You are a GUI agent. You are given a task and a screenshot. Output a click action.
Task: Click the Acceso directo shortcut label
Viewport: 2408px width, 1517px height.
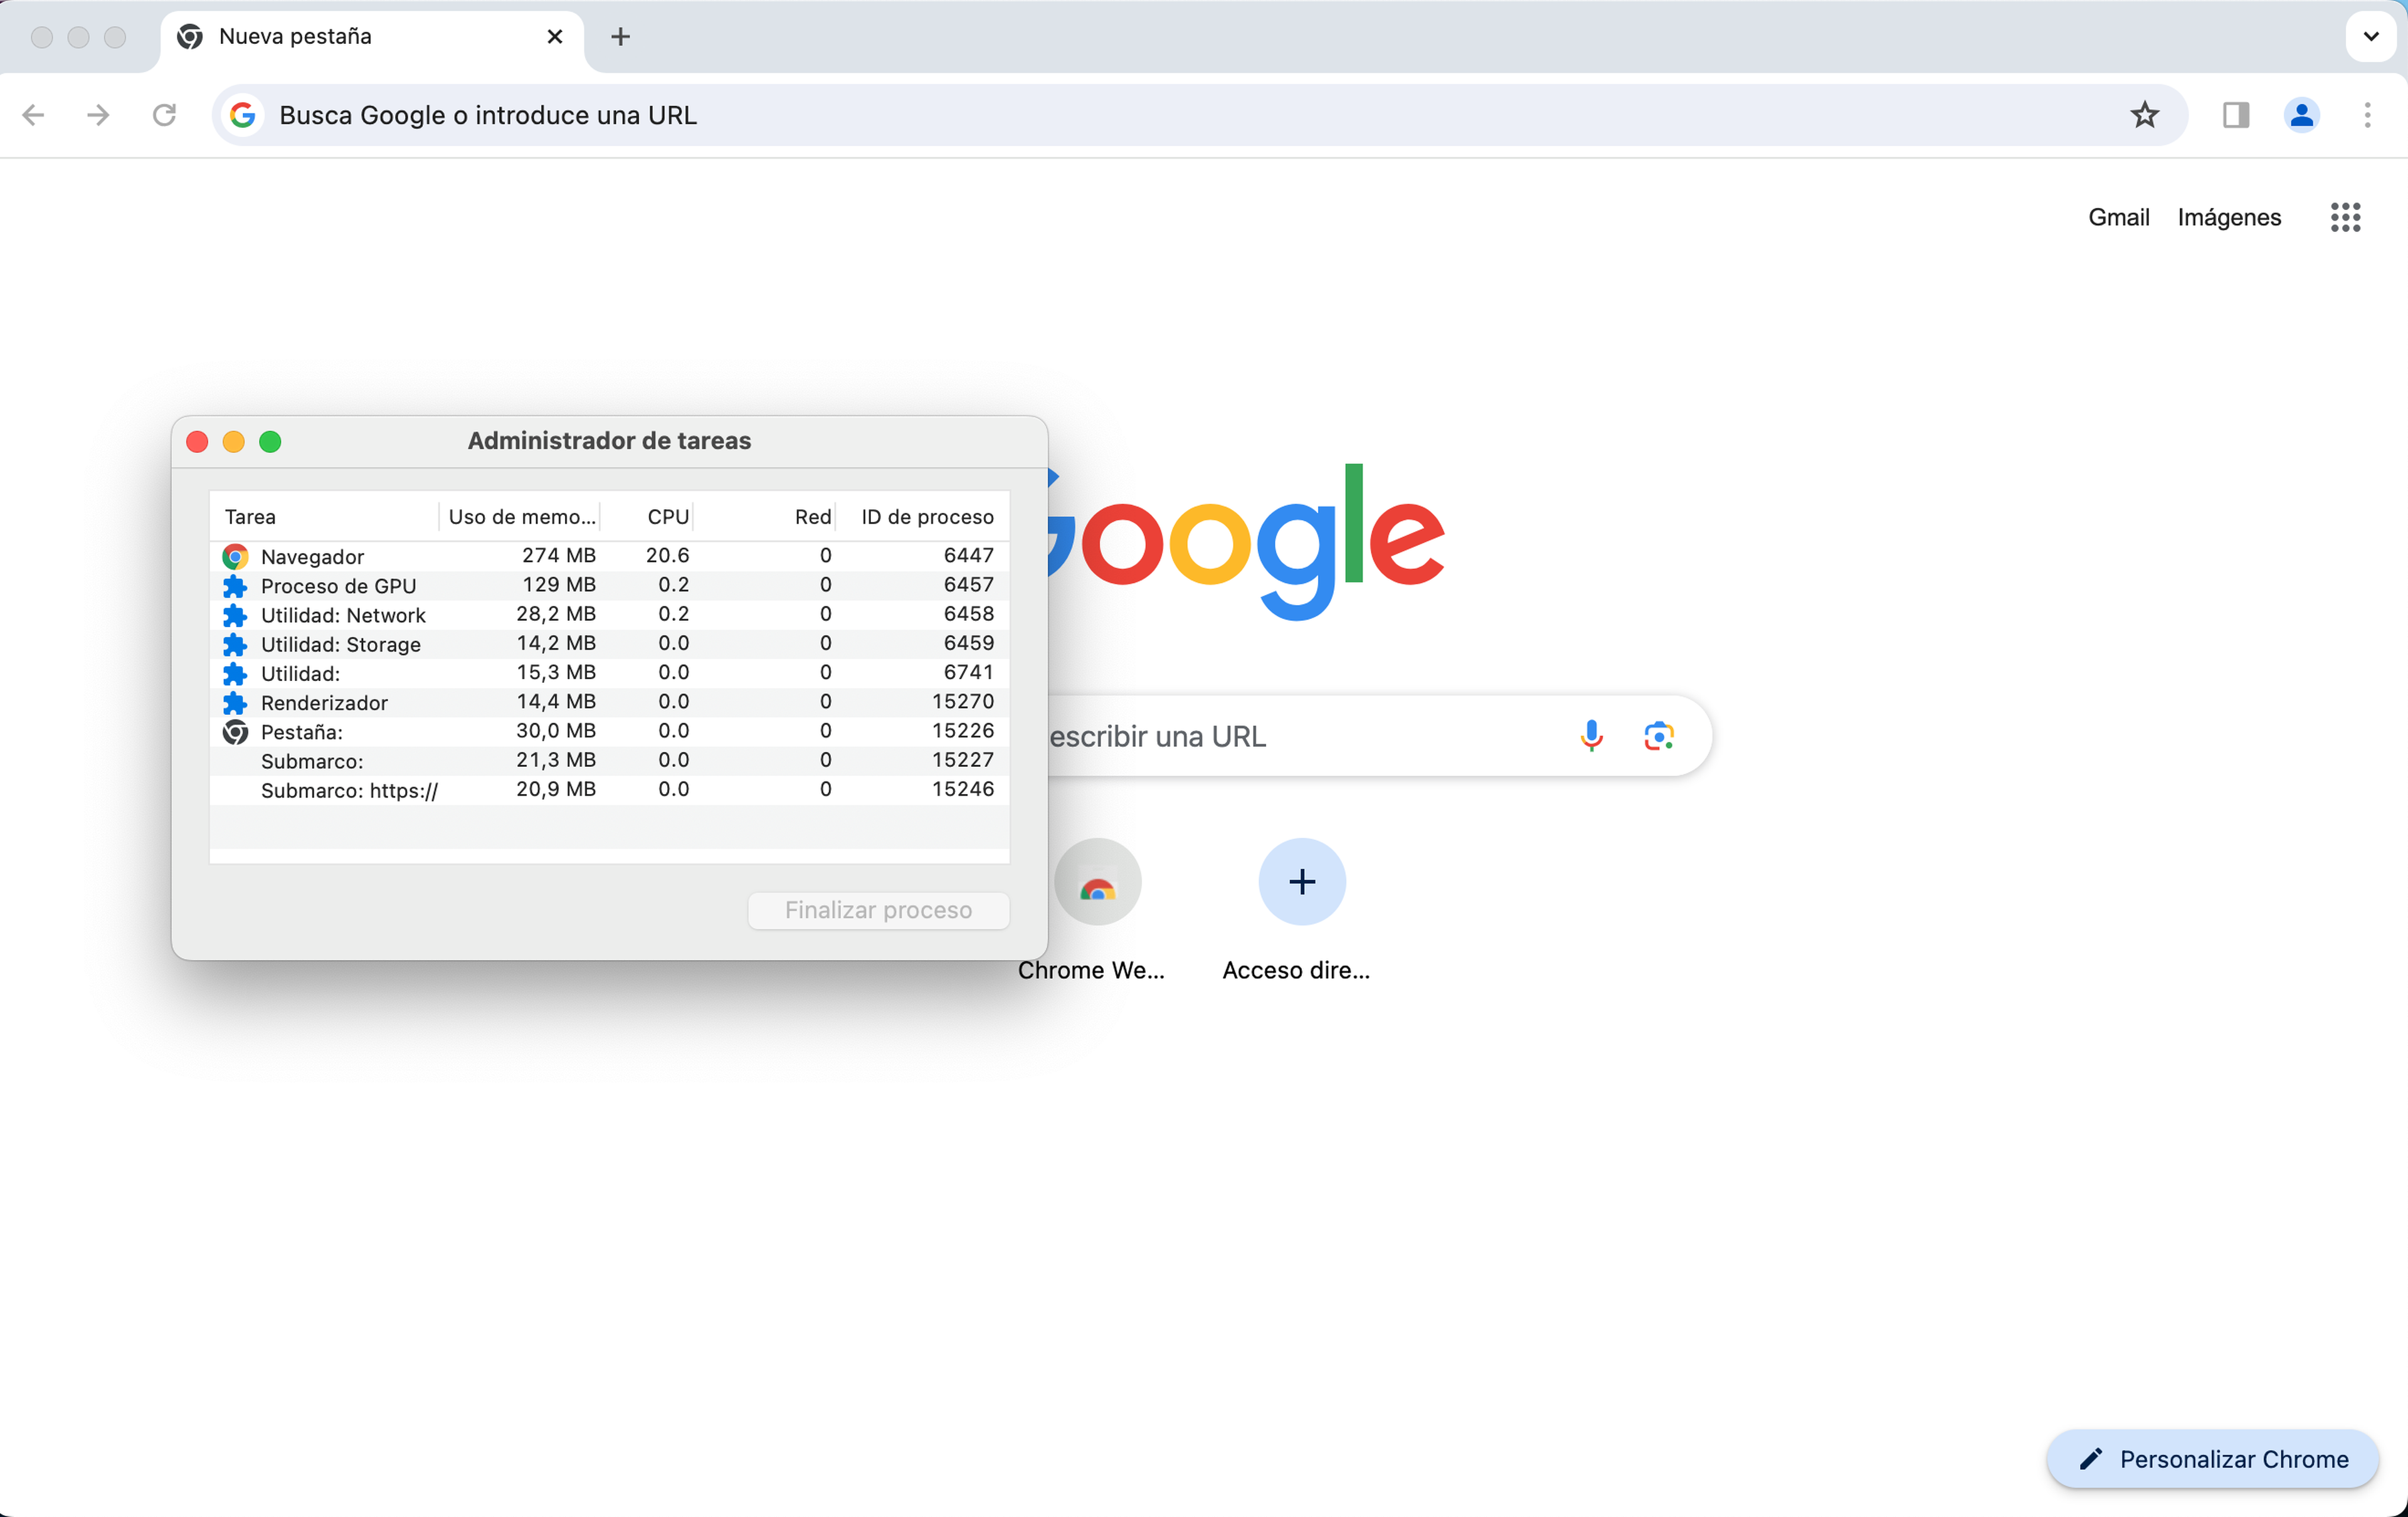[x=1296, y=970]
